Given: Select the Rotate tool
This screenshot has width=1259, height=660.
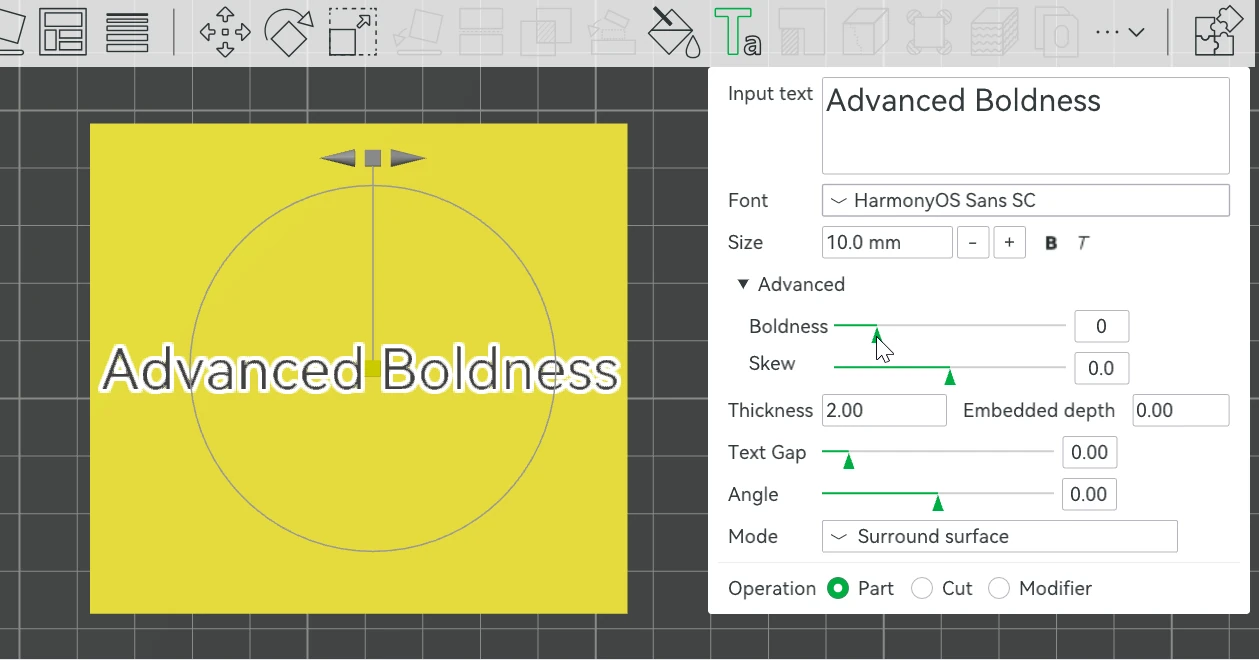Looking at the screenshot, I should (x=289, y=33).
